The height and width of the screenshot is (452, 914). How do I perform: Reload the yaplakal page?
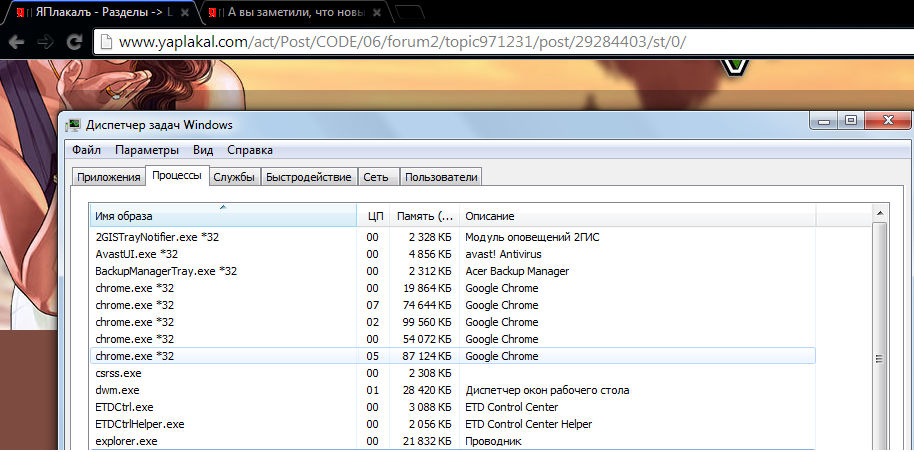74,42
